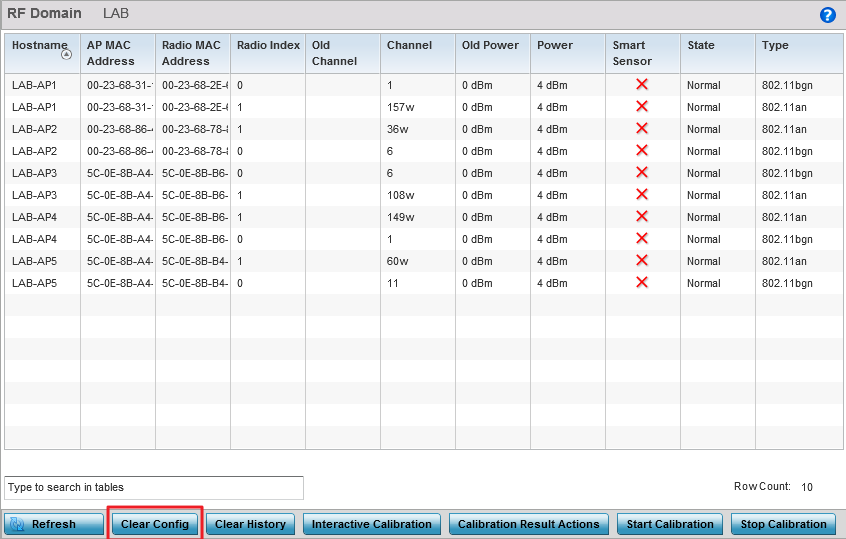The width and height of the screenshot is (846, 539).
Task: Stop Calibration process
Action: point(784,524)
